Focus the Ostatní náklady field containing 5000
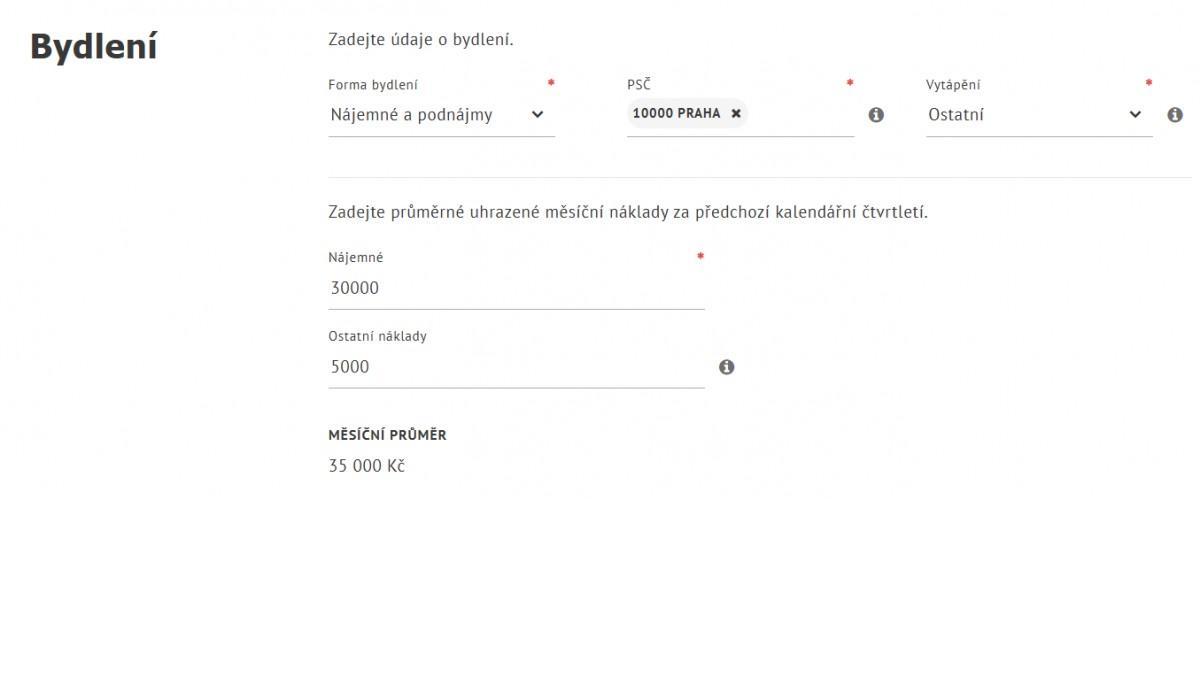1200x700 pixels. tap(516, 367)
